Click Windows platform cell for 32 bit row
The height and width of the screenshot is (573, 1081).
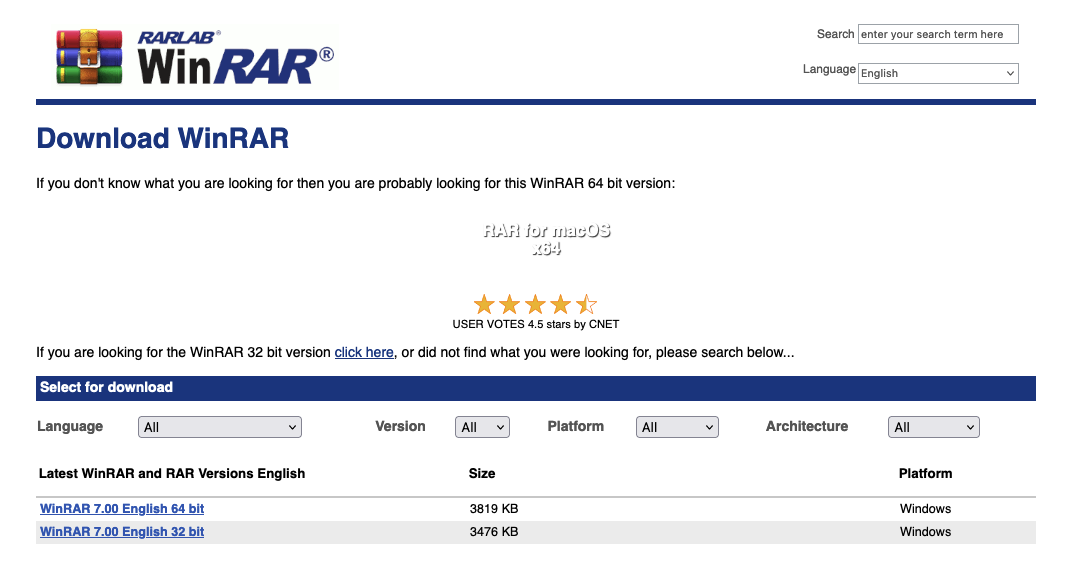tap(925, 532)
